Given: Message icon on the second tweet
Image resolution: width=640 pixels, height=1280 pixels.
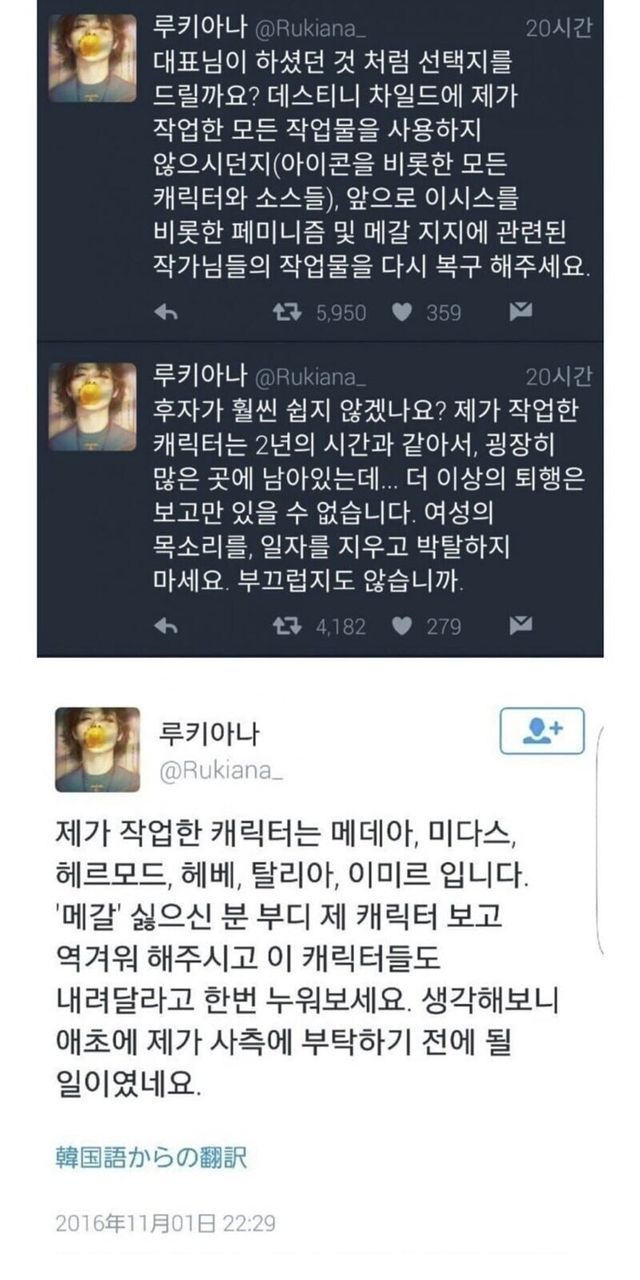Looking at the screenshot, I should pyautogui.click(x=521, y=626).
